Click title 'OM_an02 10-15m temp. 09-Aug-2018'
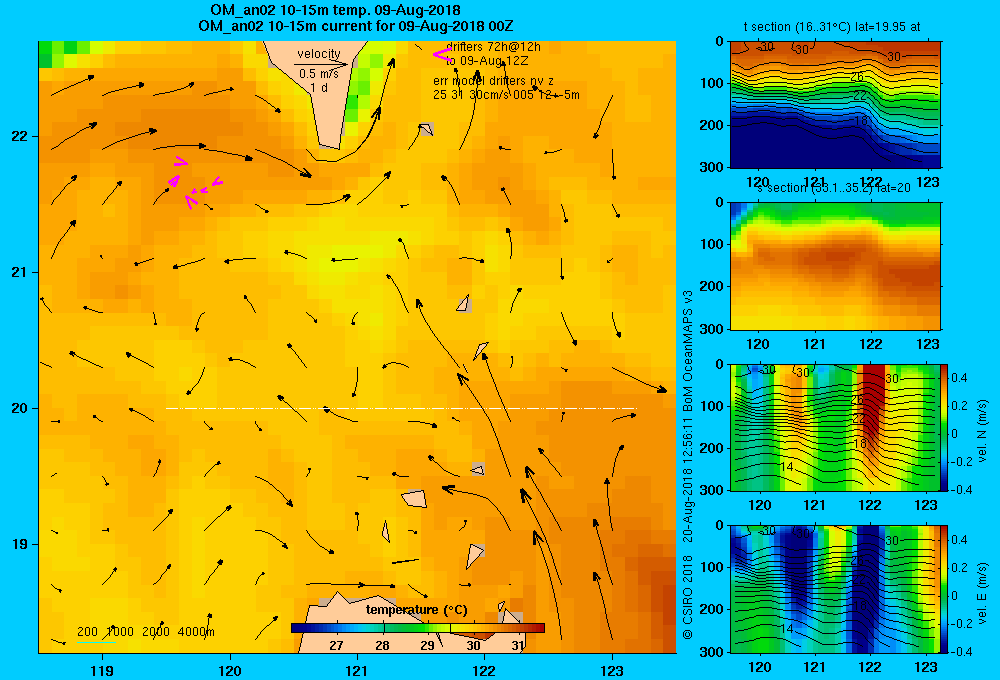1000x680 pixels. click(335, 10)
